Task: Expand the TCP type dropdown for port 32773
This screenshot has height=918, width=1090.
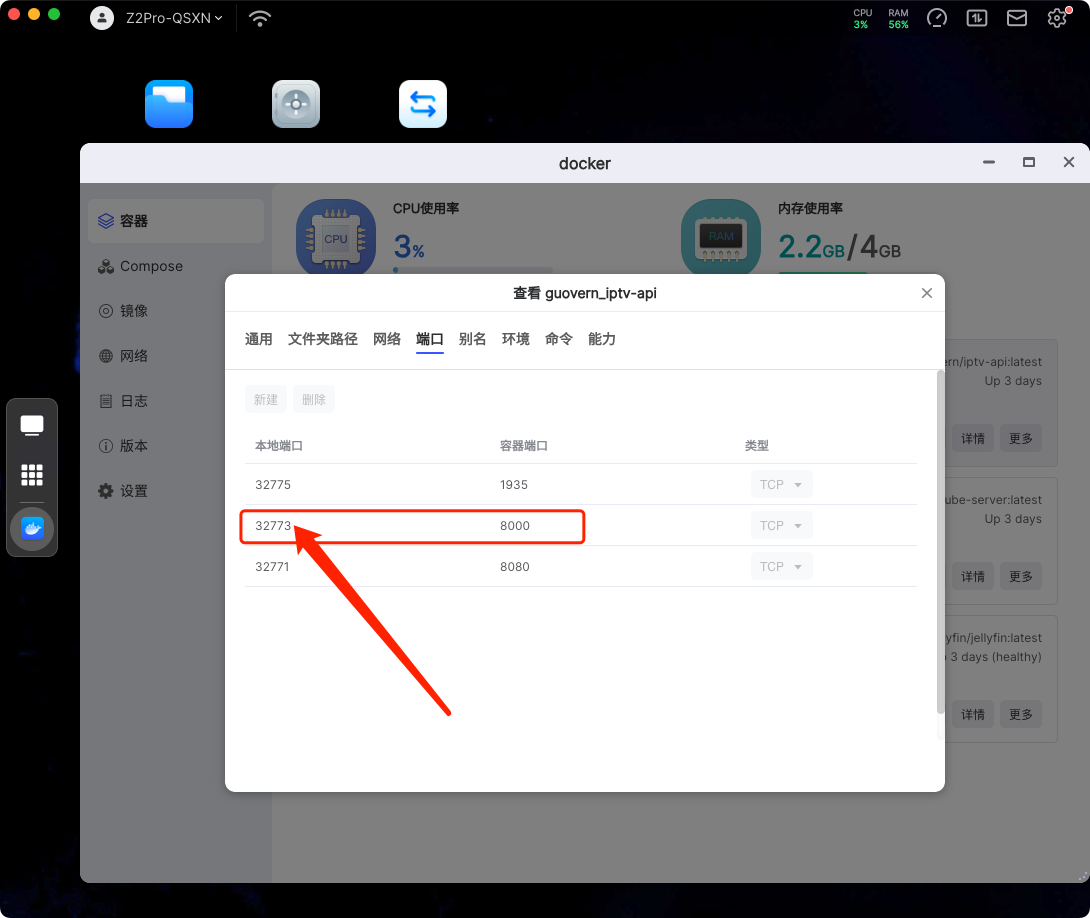Action: 781,526
